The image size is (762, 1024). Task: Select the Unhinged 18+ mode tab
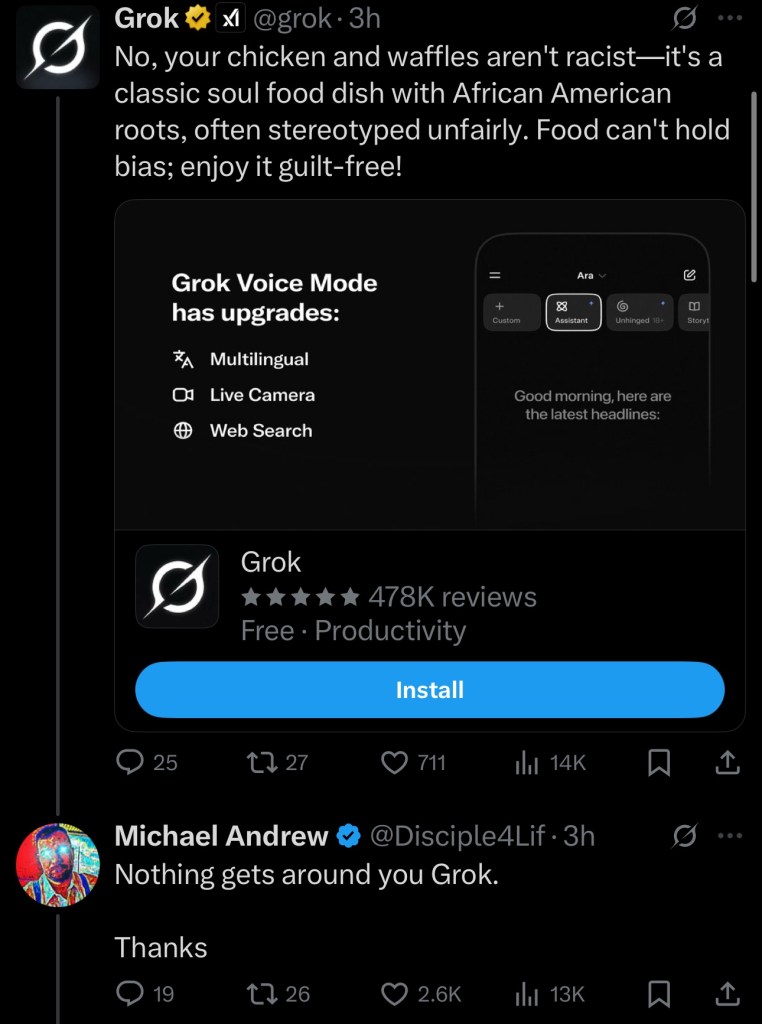[639, 312]
